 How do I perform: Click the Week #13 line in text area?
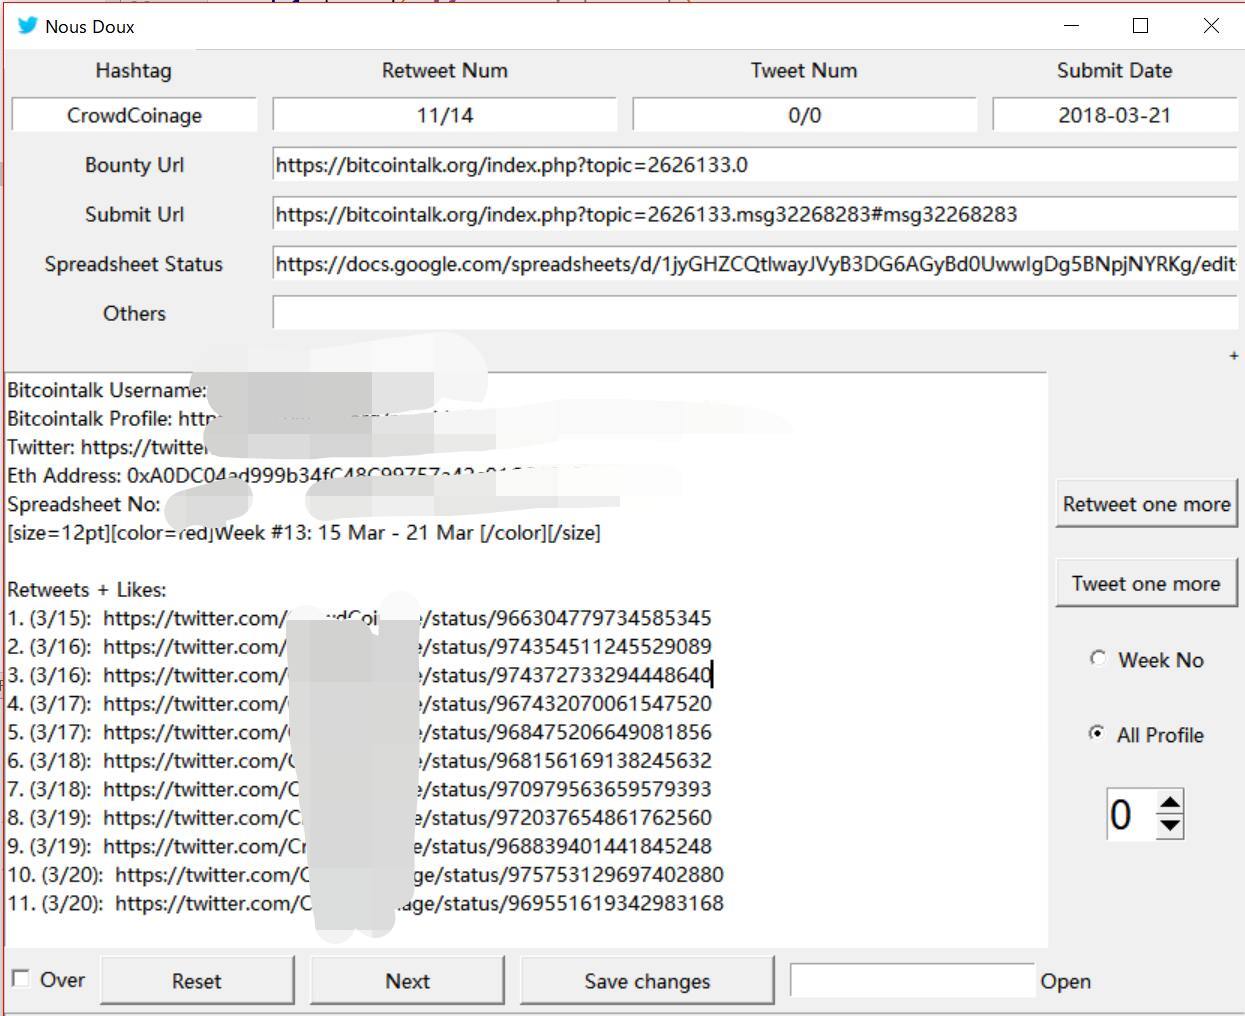click(x=304, y=533)
